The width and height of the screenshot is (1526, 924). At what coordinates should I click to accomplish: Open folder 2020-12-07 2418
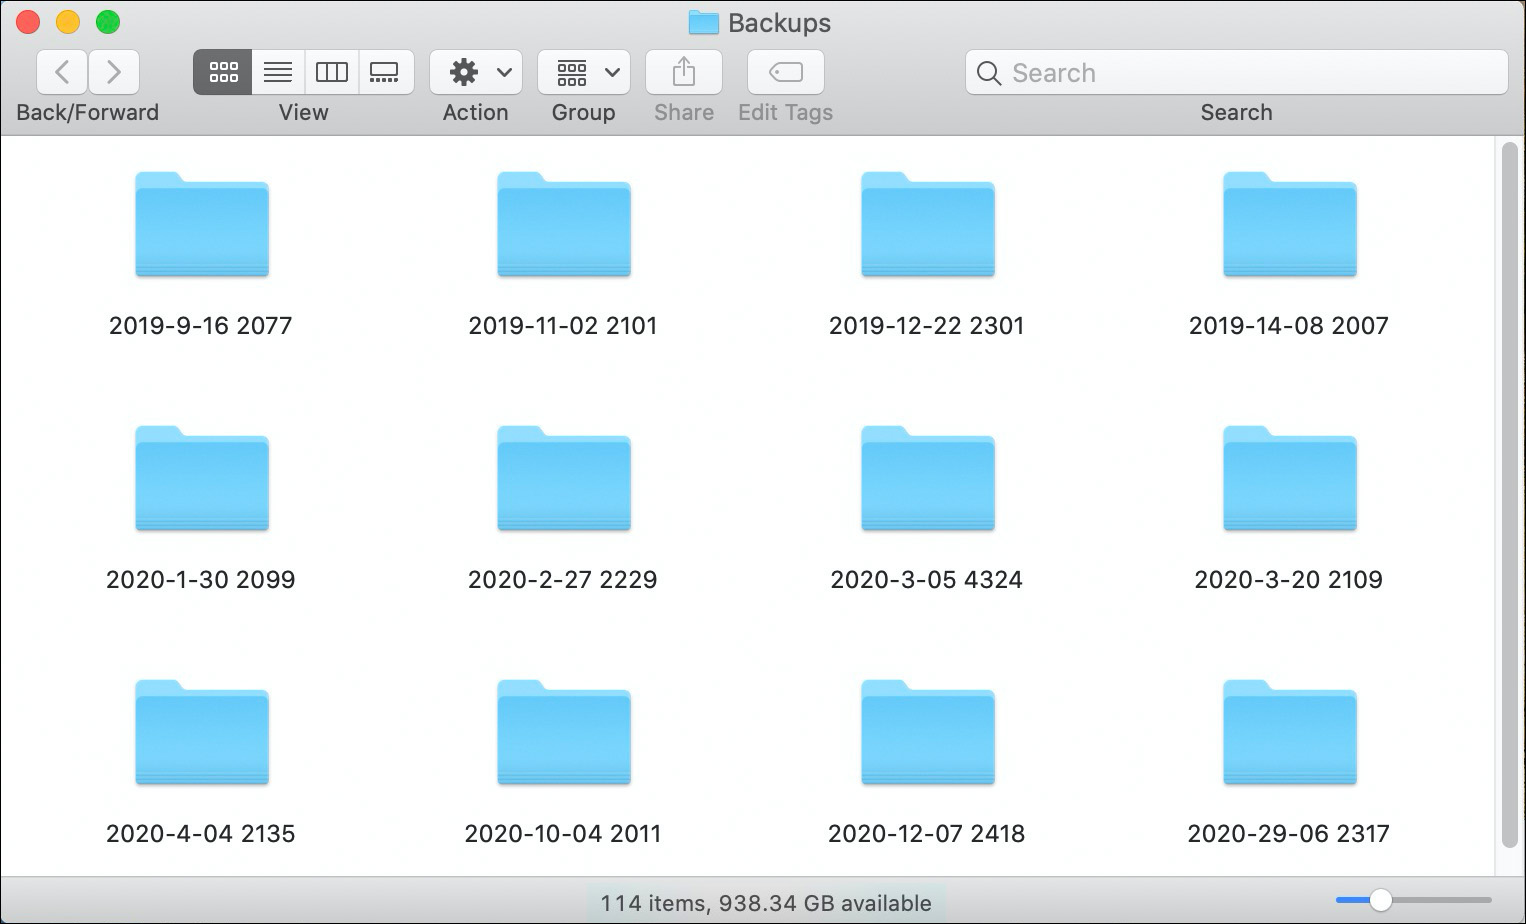click(x=927, y=733)
